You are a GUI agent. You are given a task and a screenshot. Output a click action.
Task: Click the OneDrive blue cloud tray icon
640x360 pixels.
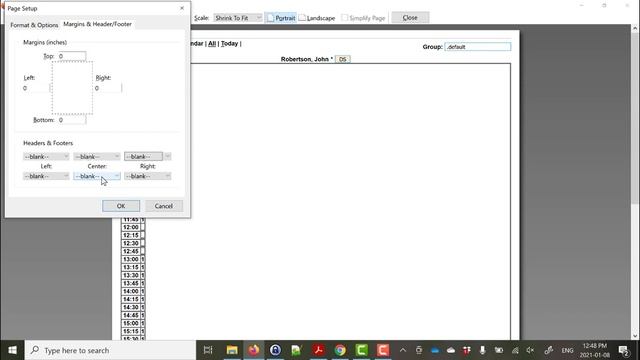[x=435, y=350]
